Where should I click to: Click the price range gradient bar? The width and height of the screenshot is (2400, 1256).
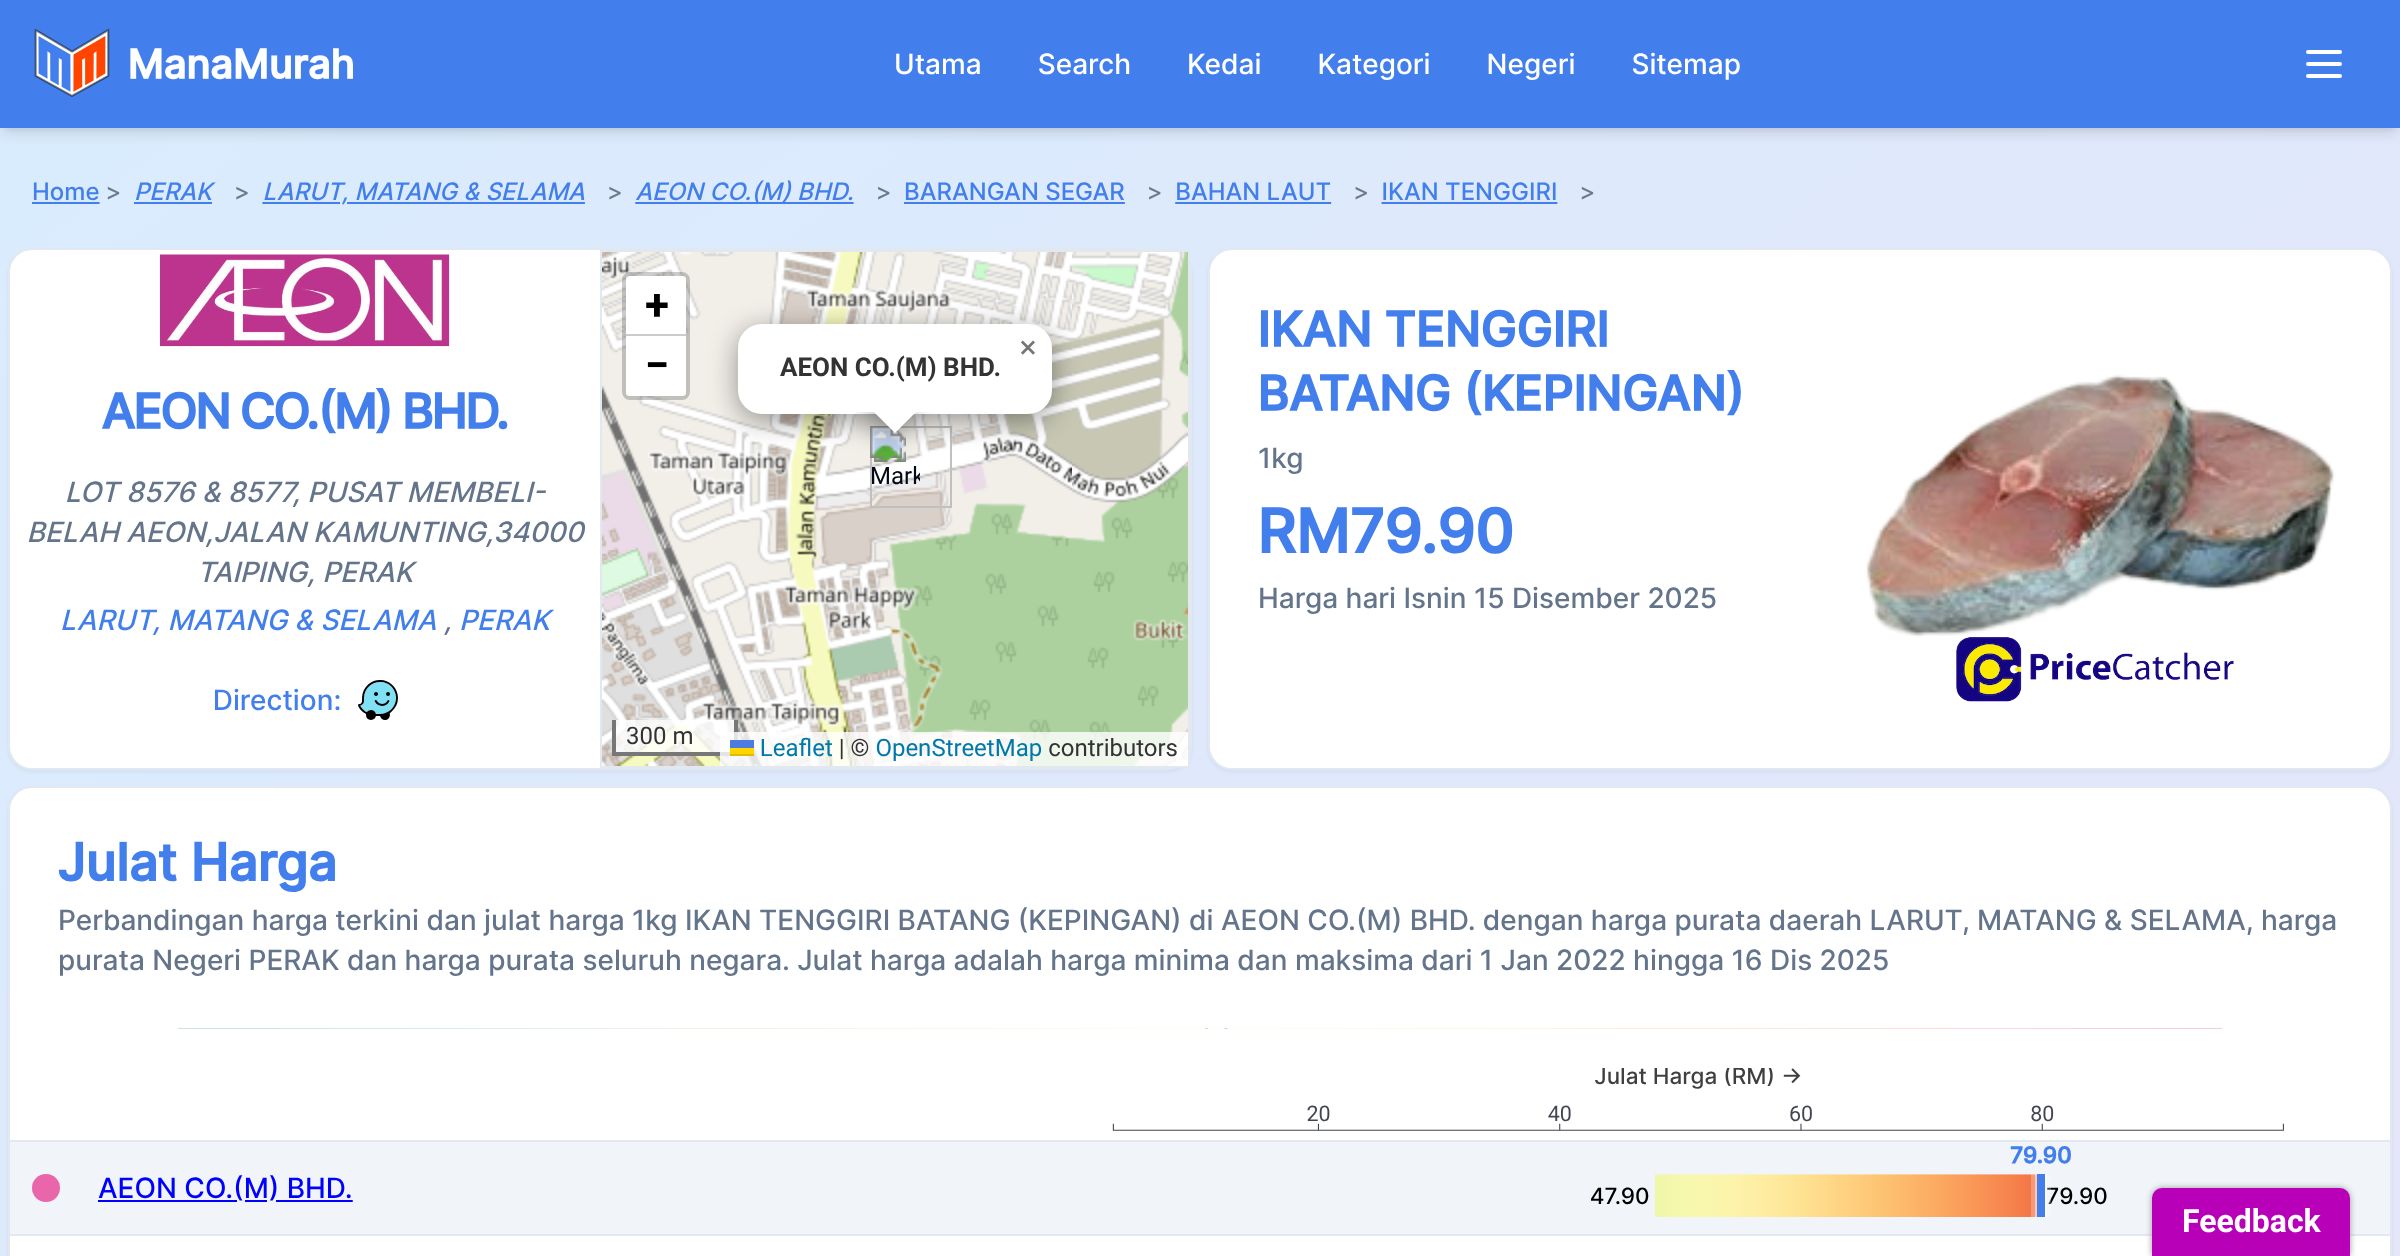pyautogui.click(x=1845, y=1196)
